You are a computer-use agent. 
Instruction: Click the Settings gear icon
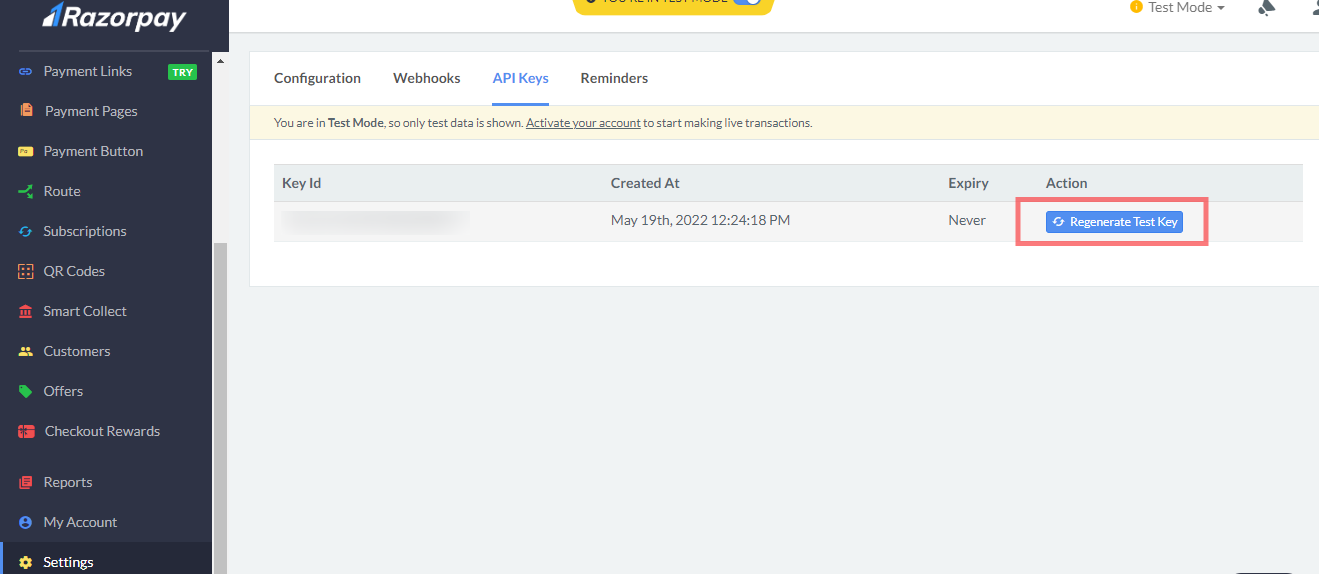pyautogui.click(x=26, y=562)
